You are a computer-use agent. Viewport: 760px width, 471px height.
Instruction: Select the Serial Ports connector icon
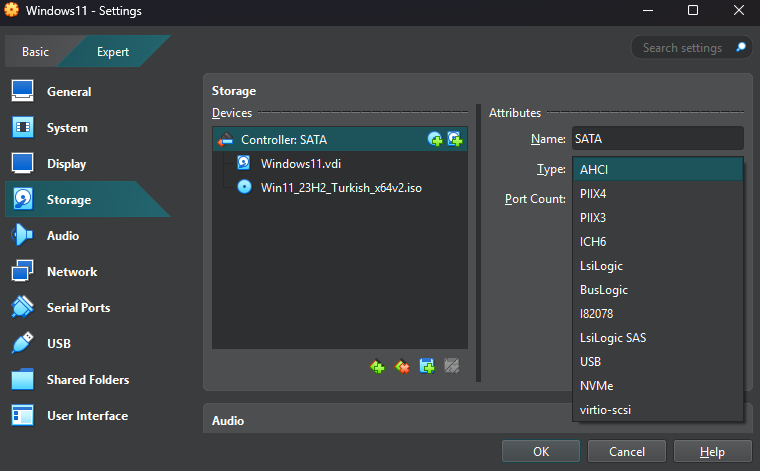[22, 307]
